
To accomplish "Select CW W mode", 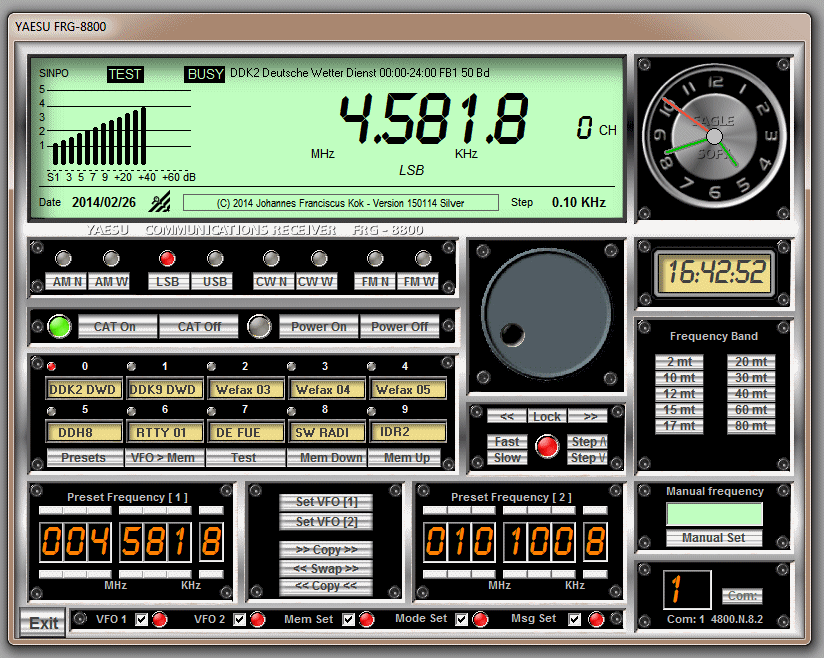I will [316, 282].
